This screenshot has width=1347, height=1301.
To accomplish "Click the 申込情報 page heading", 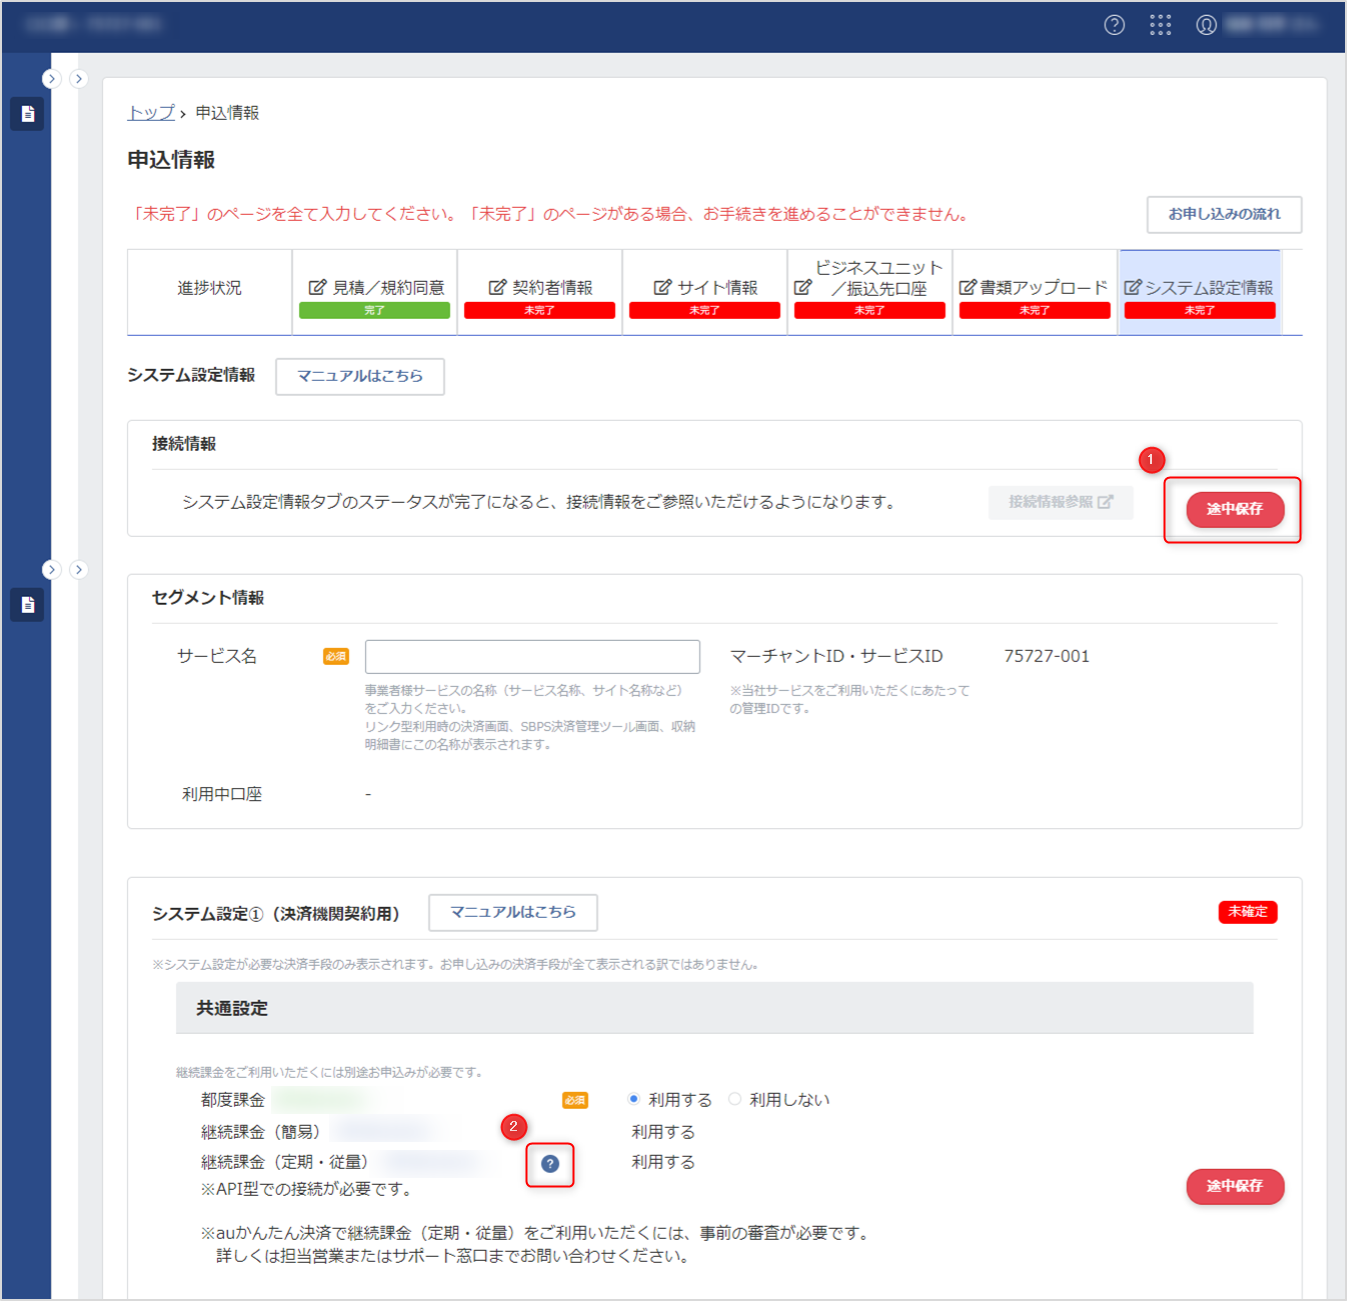I will (x=171, y=160).
